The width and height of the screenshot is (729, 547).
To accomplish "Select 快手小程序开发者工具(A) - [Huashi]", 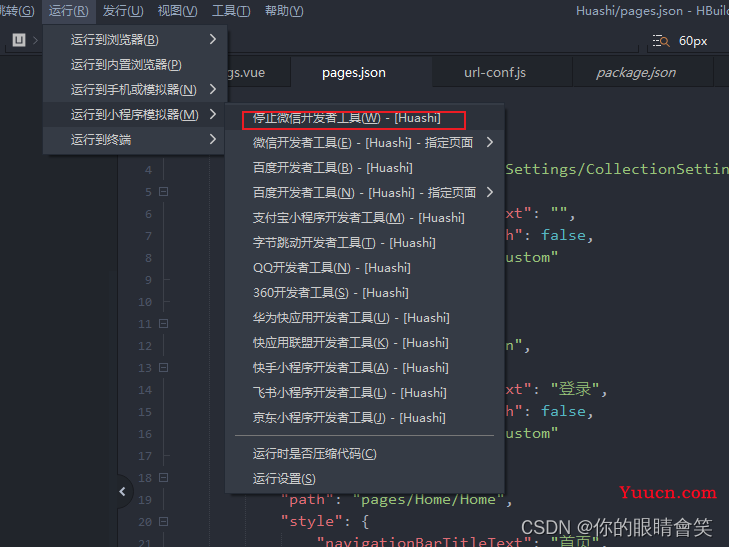I will coord(364,369).
